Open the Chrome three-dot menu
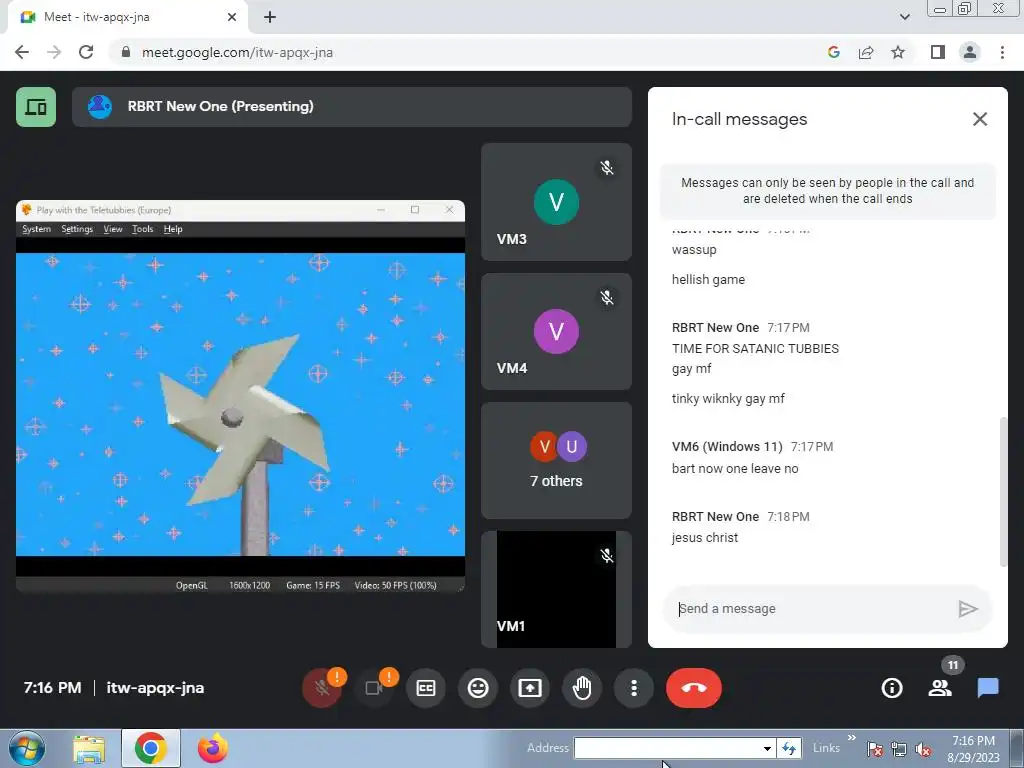1024x768 pixels. pos(1002,52)
